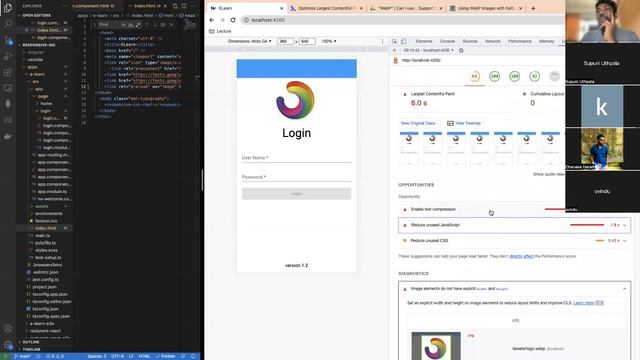
Task: Open the Dimensions Moto G4 dropdown
Action: (249, 41)
